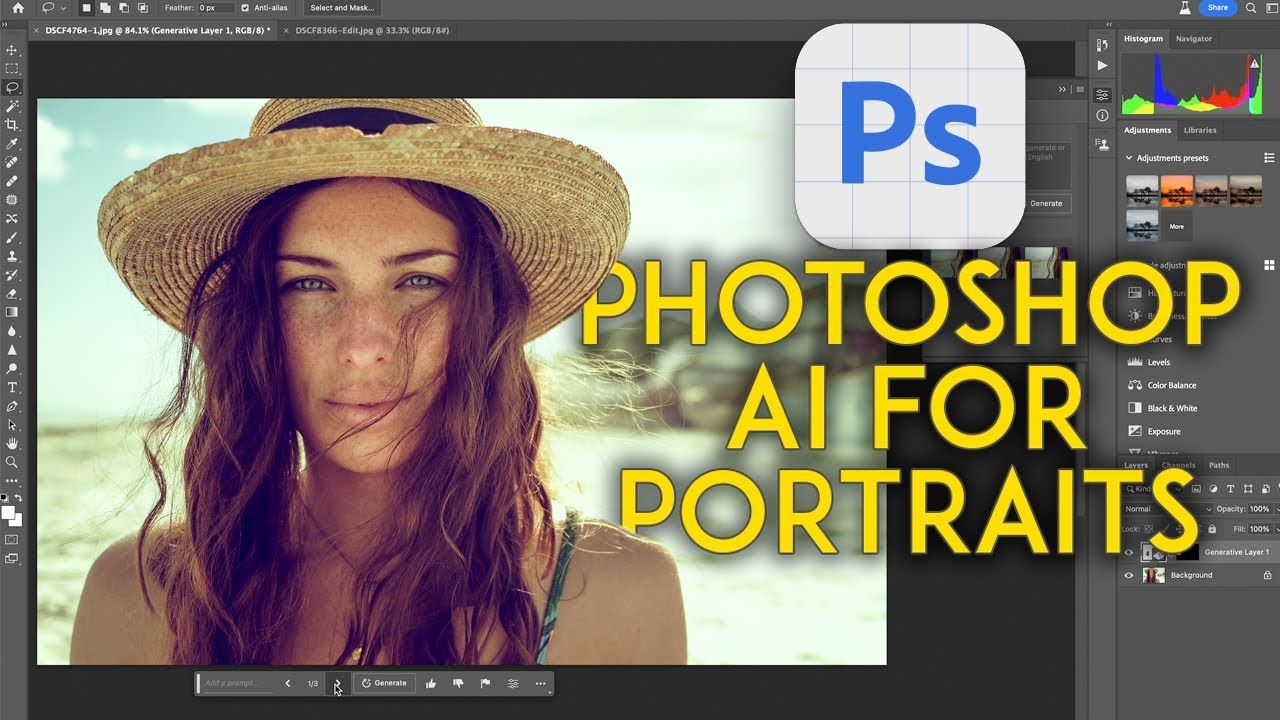Collapse the Adjustments presets section
Image resolution: width=1280 pixels, height=720 pixels.
1129,157
